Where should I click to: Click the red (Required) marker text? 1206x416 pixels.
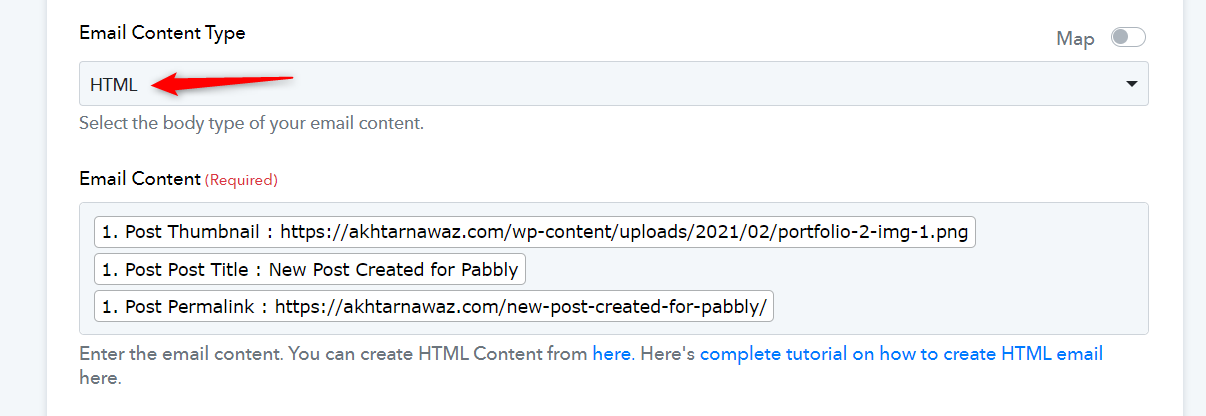pos(241,180)
